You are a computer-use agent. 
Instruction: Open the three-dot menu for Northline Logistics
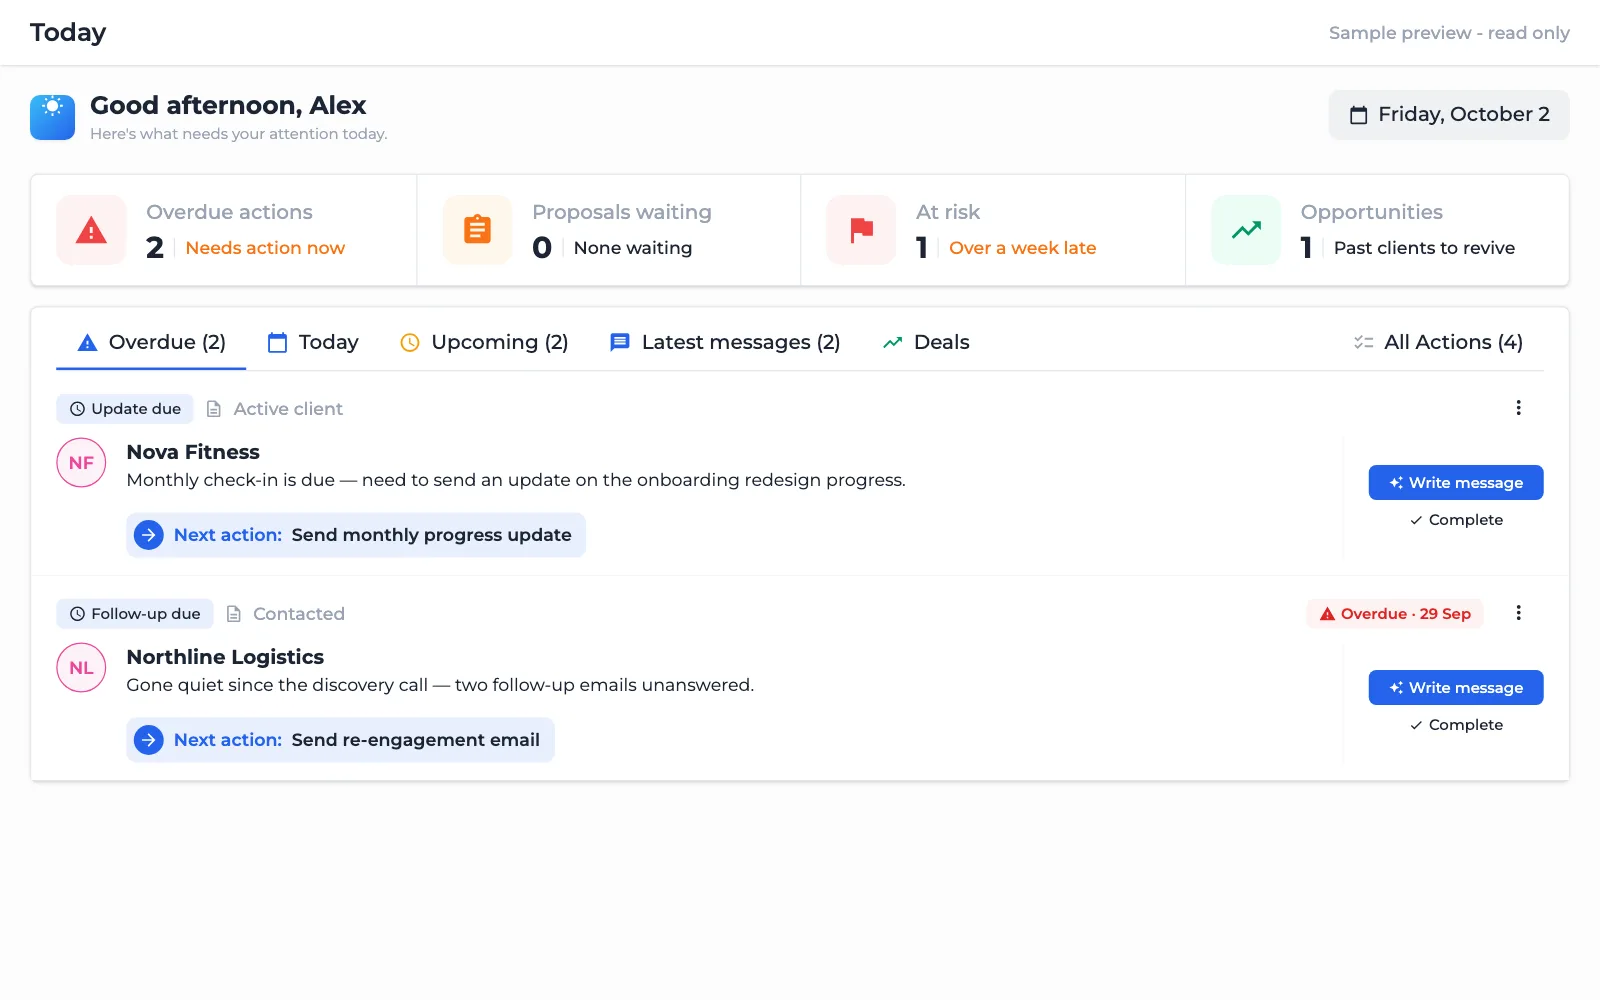coord(1518,613)
